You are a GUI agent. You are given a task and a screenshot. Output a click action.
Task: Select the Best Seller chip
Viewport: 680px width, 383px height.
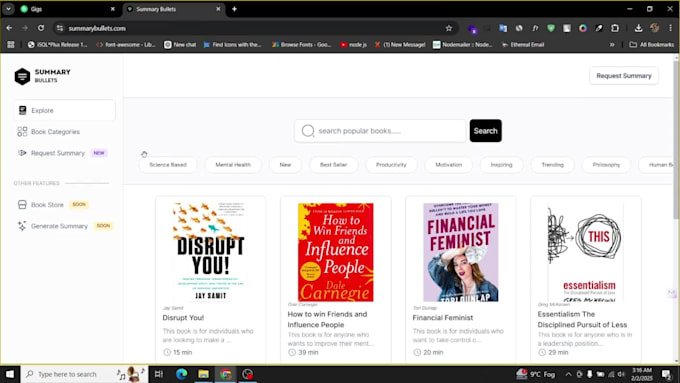333,165
